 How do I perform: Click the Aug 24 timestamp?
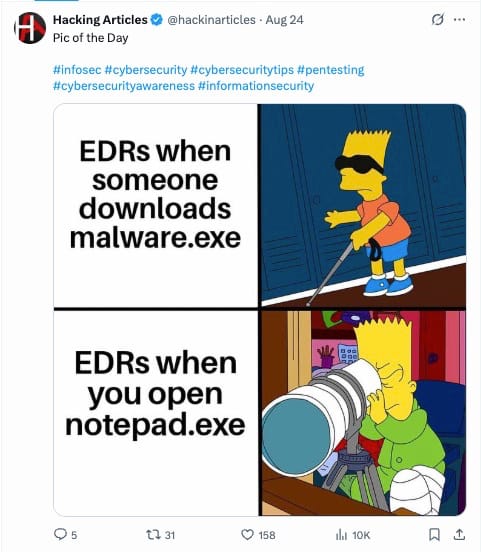285,20
